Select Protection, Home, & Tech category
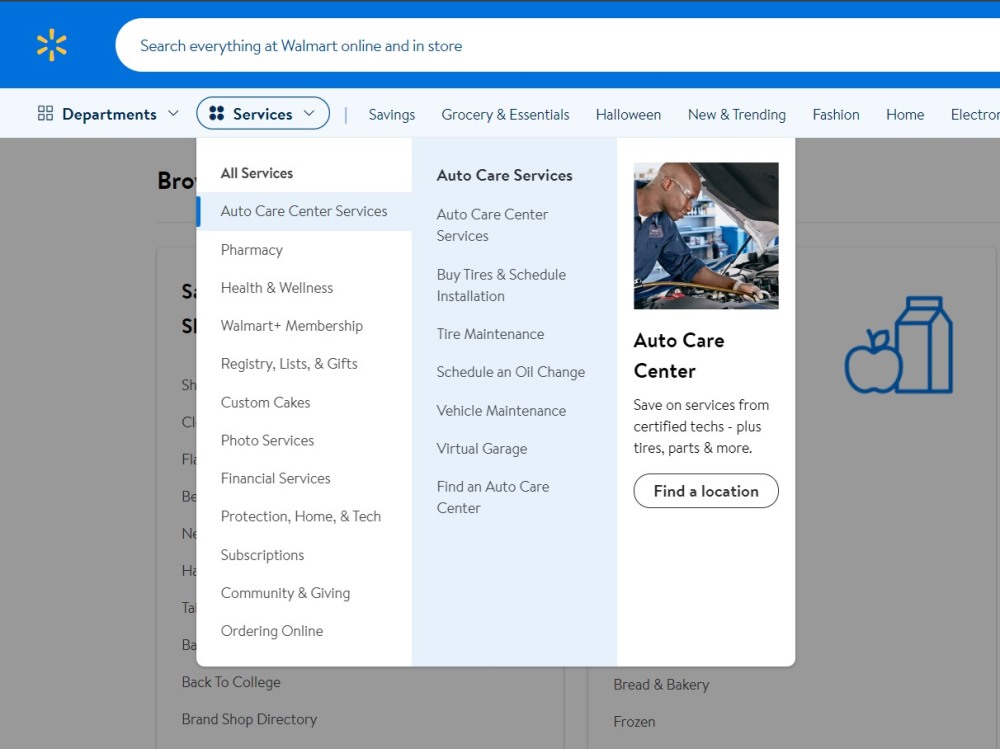This screenshot has height=749, width=1000. pyautogui.click(x=300, y=516)
